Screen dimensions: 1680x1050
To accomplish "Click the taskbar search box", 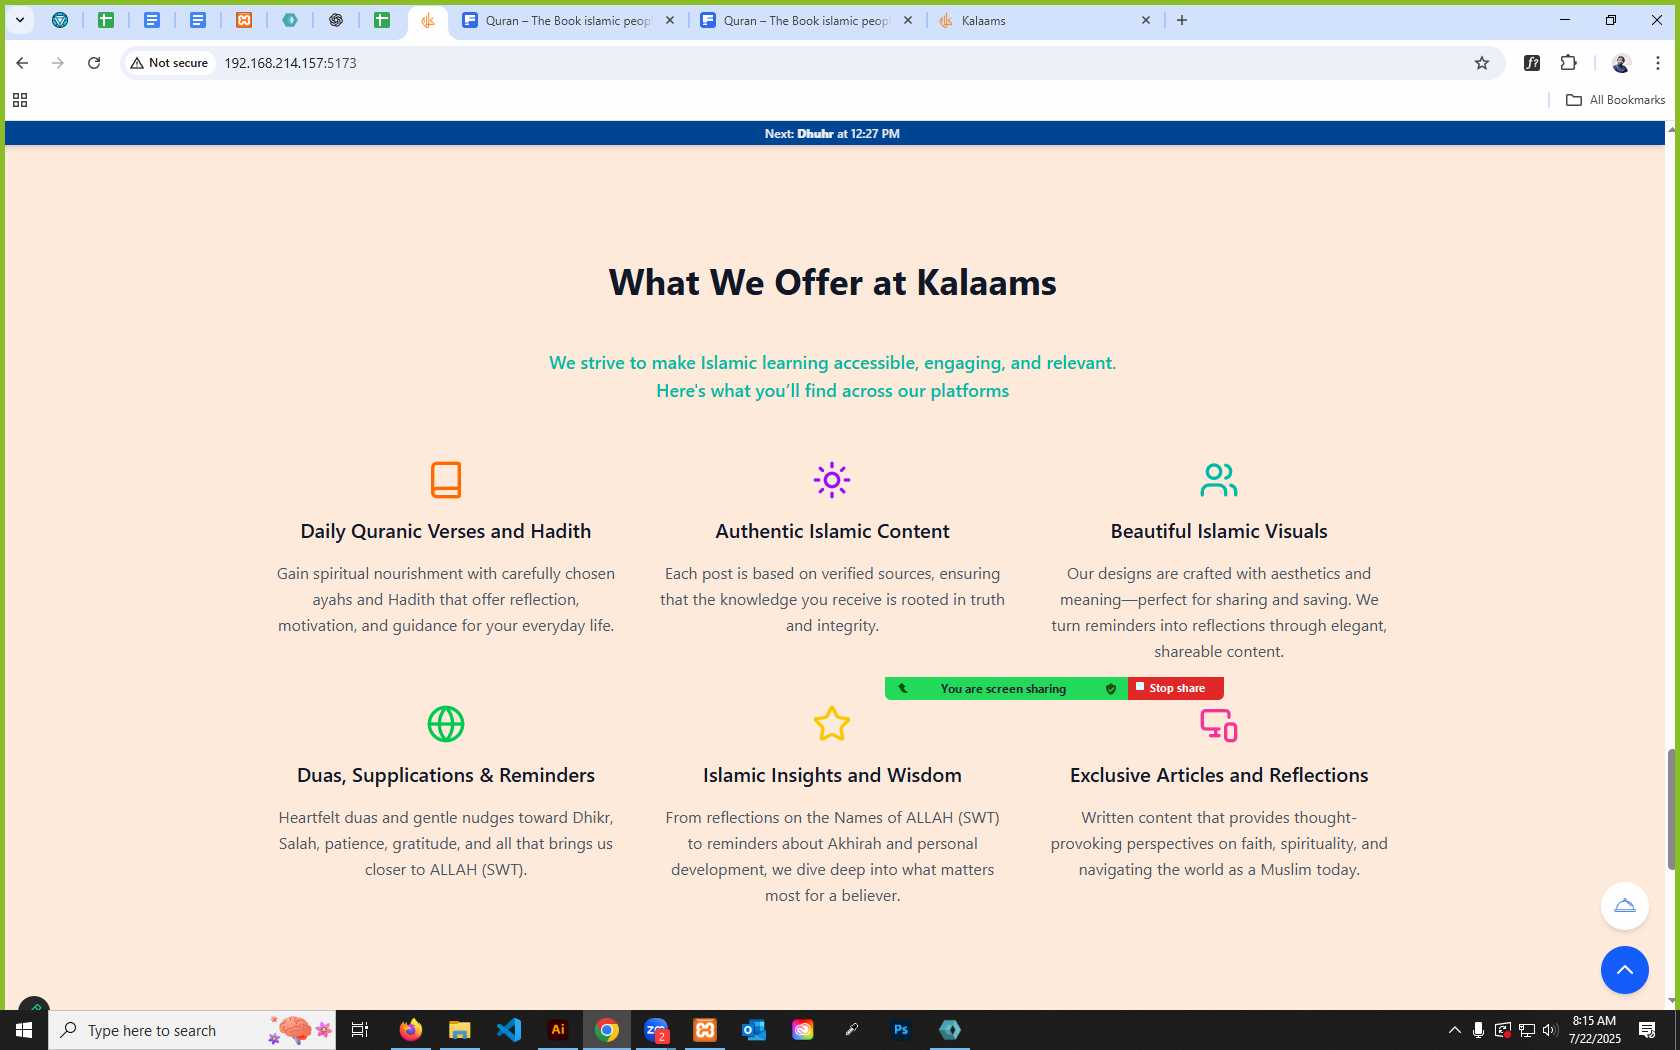I will coord(192,1030).
